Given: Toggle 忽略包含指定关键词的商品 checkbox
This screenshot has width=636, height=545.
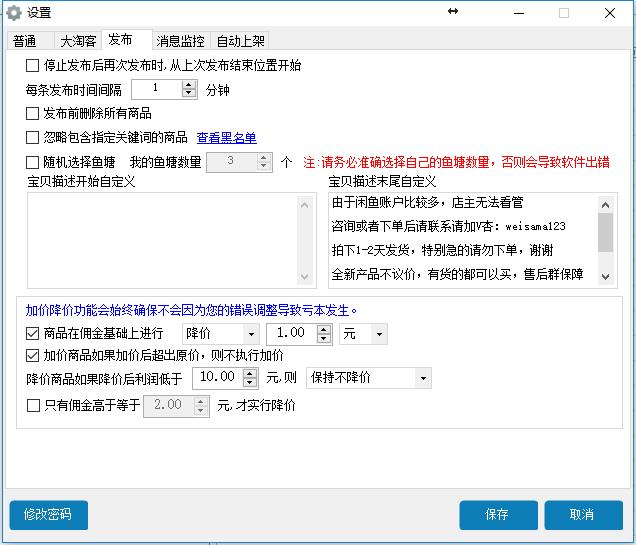Looking at the screenshot, I should [x=33, y=138].
